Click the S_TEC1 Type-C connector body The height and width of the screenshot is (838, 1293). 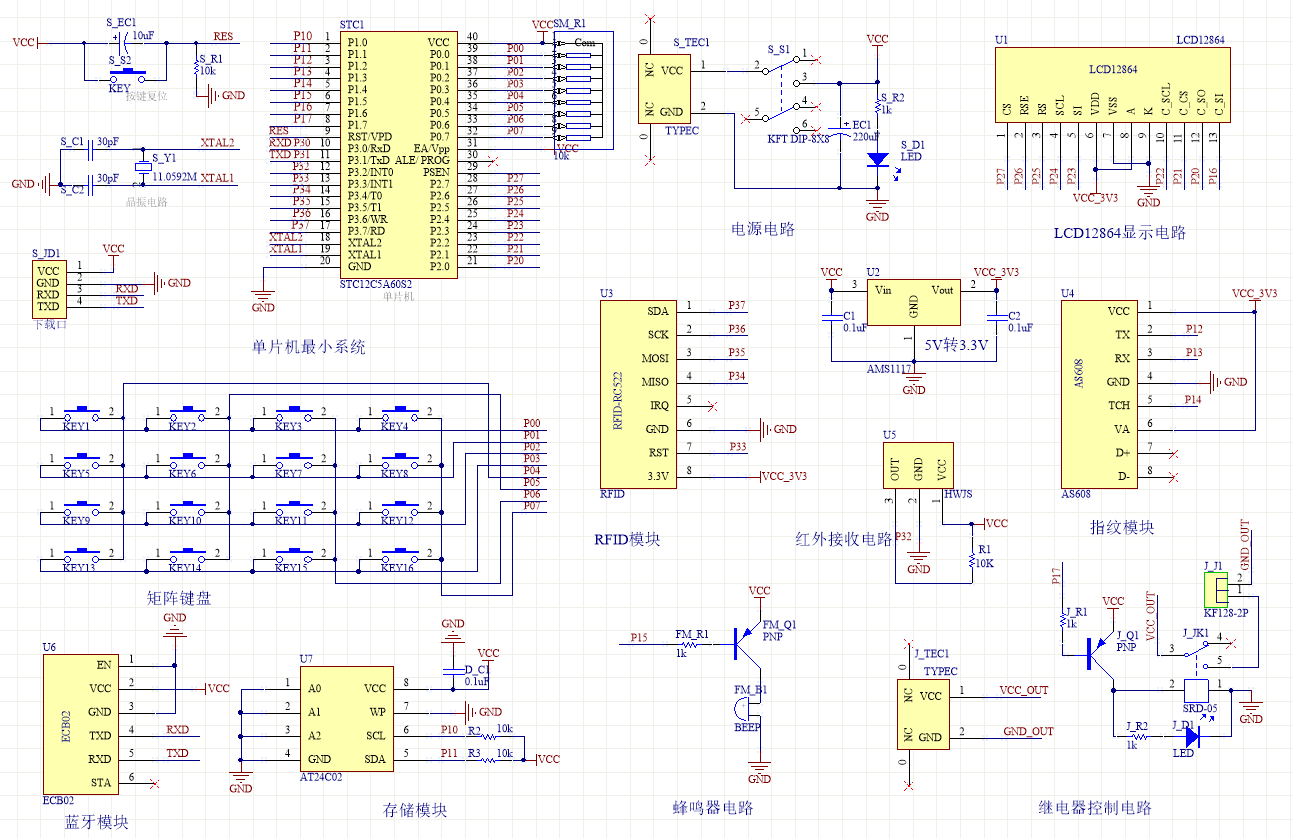[666, 90]
